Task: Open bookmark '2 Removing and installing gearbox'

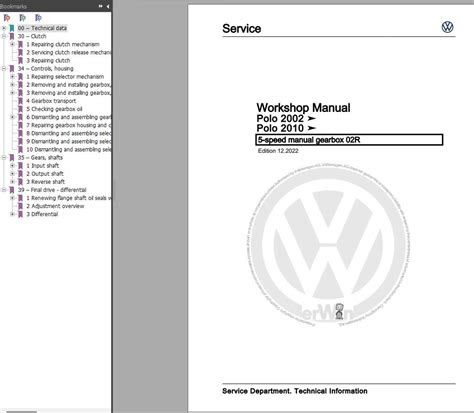Action: point(69,85)
